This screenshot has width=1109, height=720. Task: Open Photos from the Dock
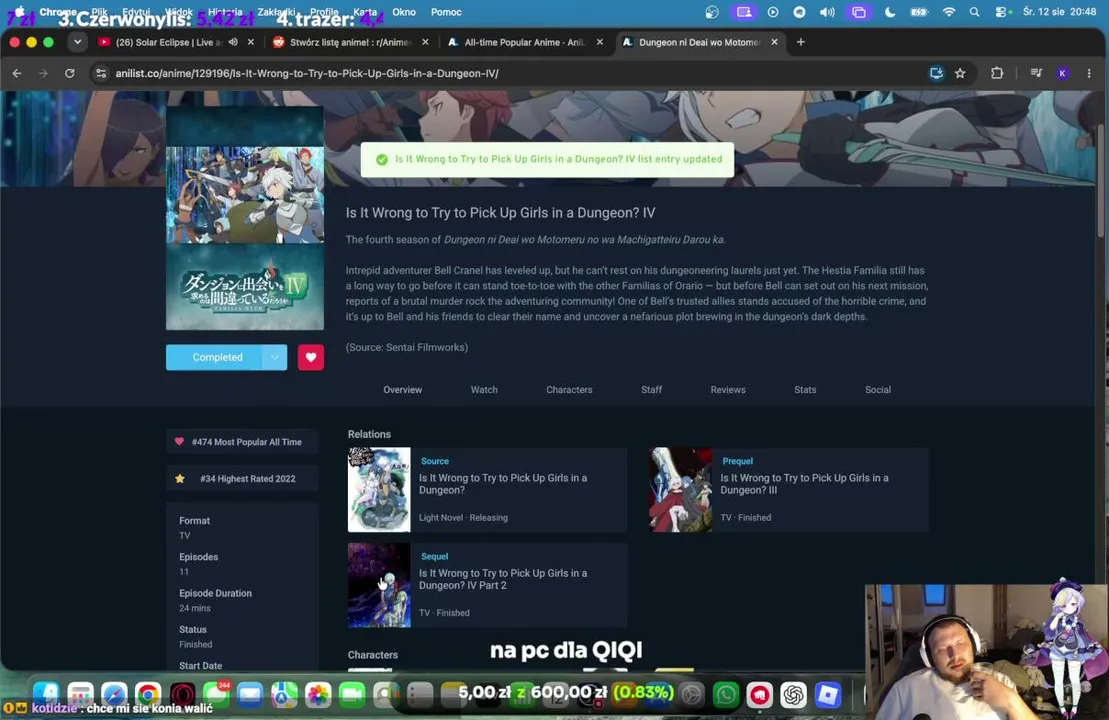click(318, 695)
